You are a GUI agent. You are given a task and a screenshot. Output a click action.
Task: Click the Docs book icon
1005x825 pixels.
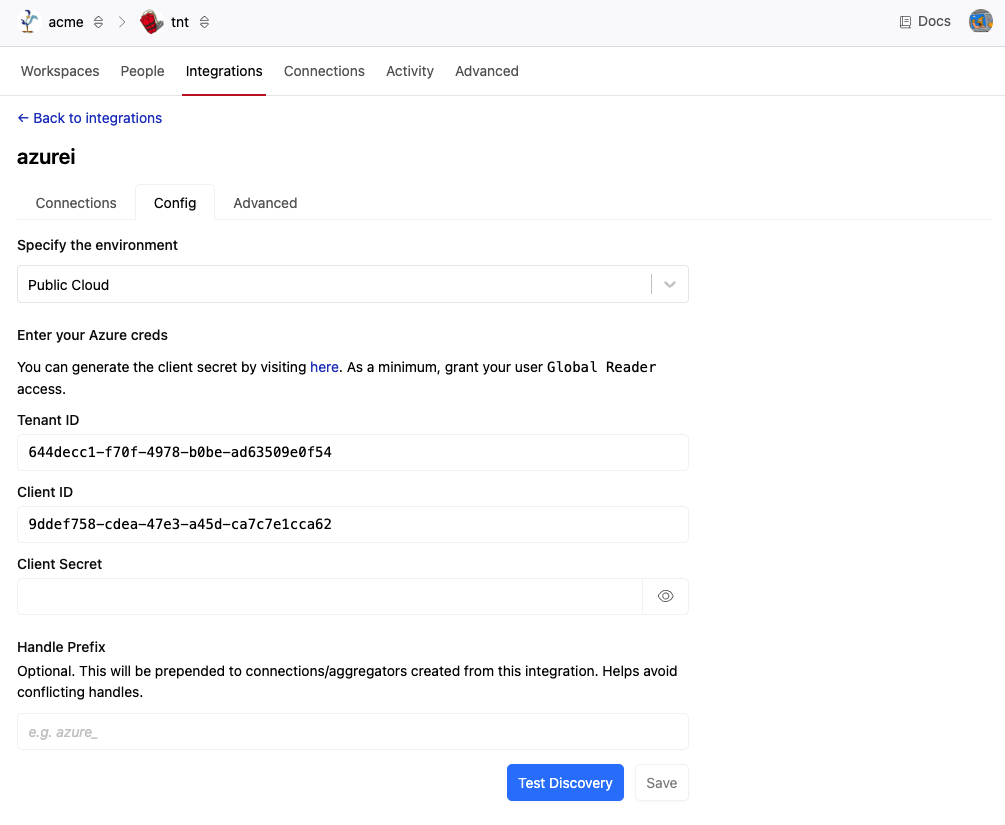(905, 22)
